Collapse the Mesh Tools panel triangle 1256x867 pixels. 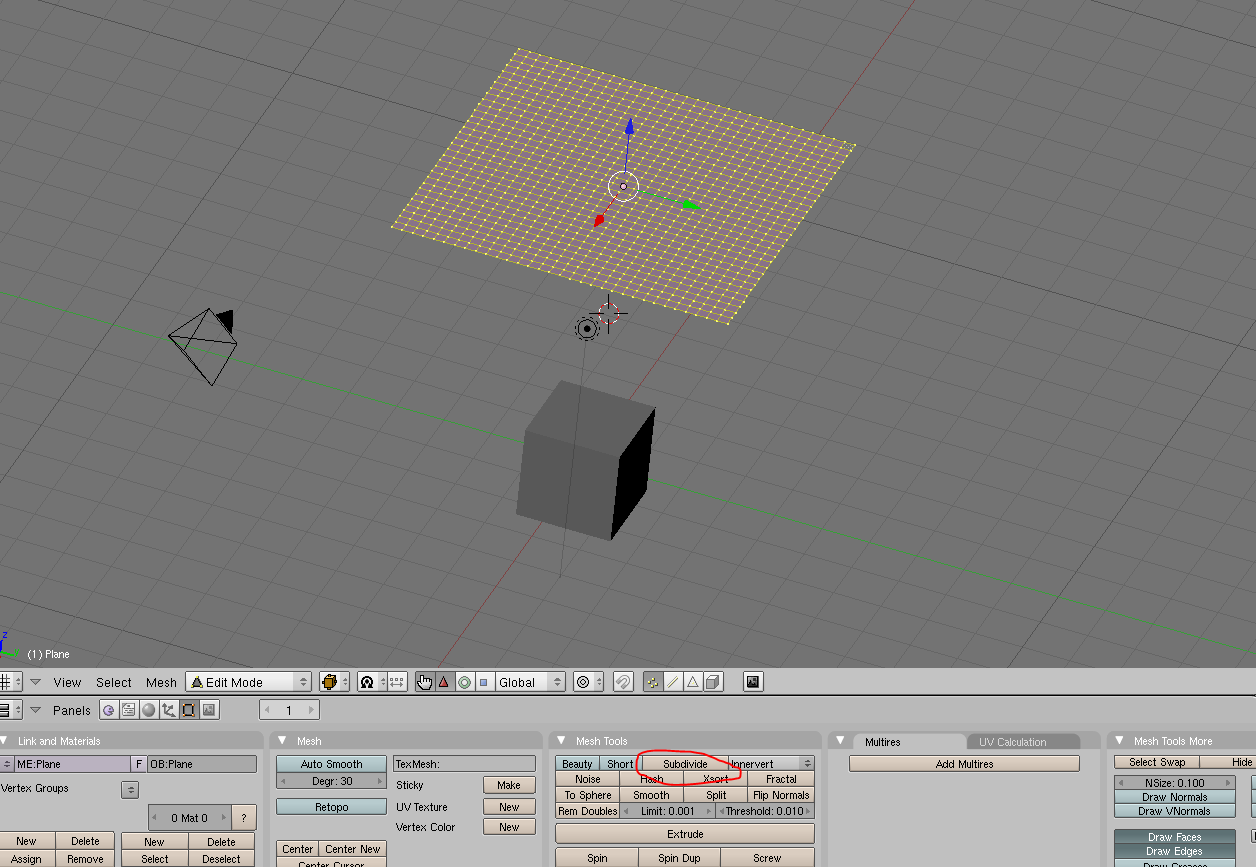(x=561, y=741)
